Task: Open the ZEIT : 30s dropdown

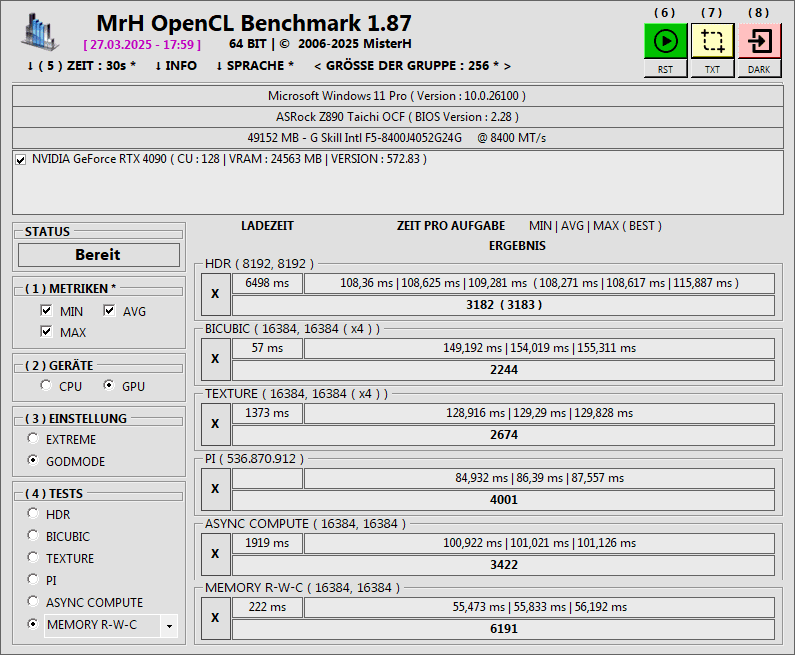Action: (x=81, y=66)
